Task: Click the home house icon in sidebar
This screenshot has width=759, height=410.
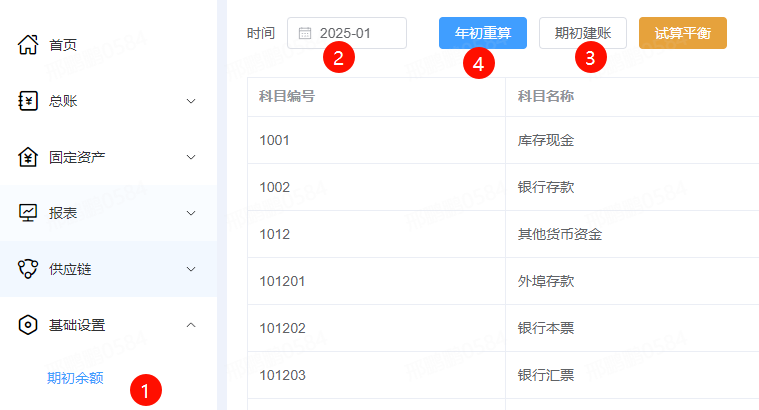Action: [29, 44]
